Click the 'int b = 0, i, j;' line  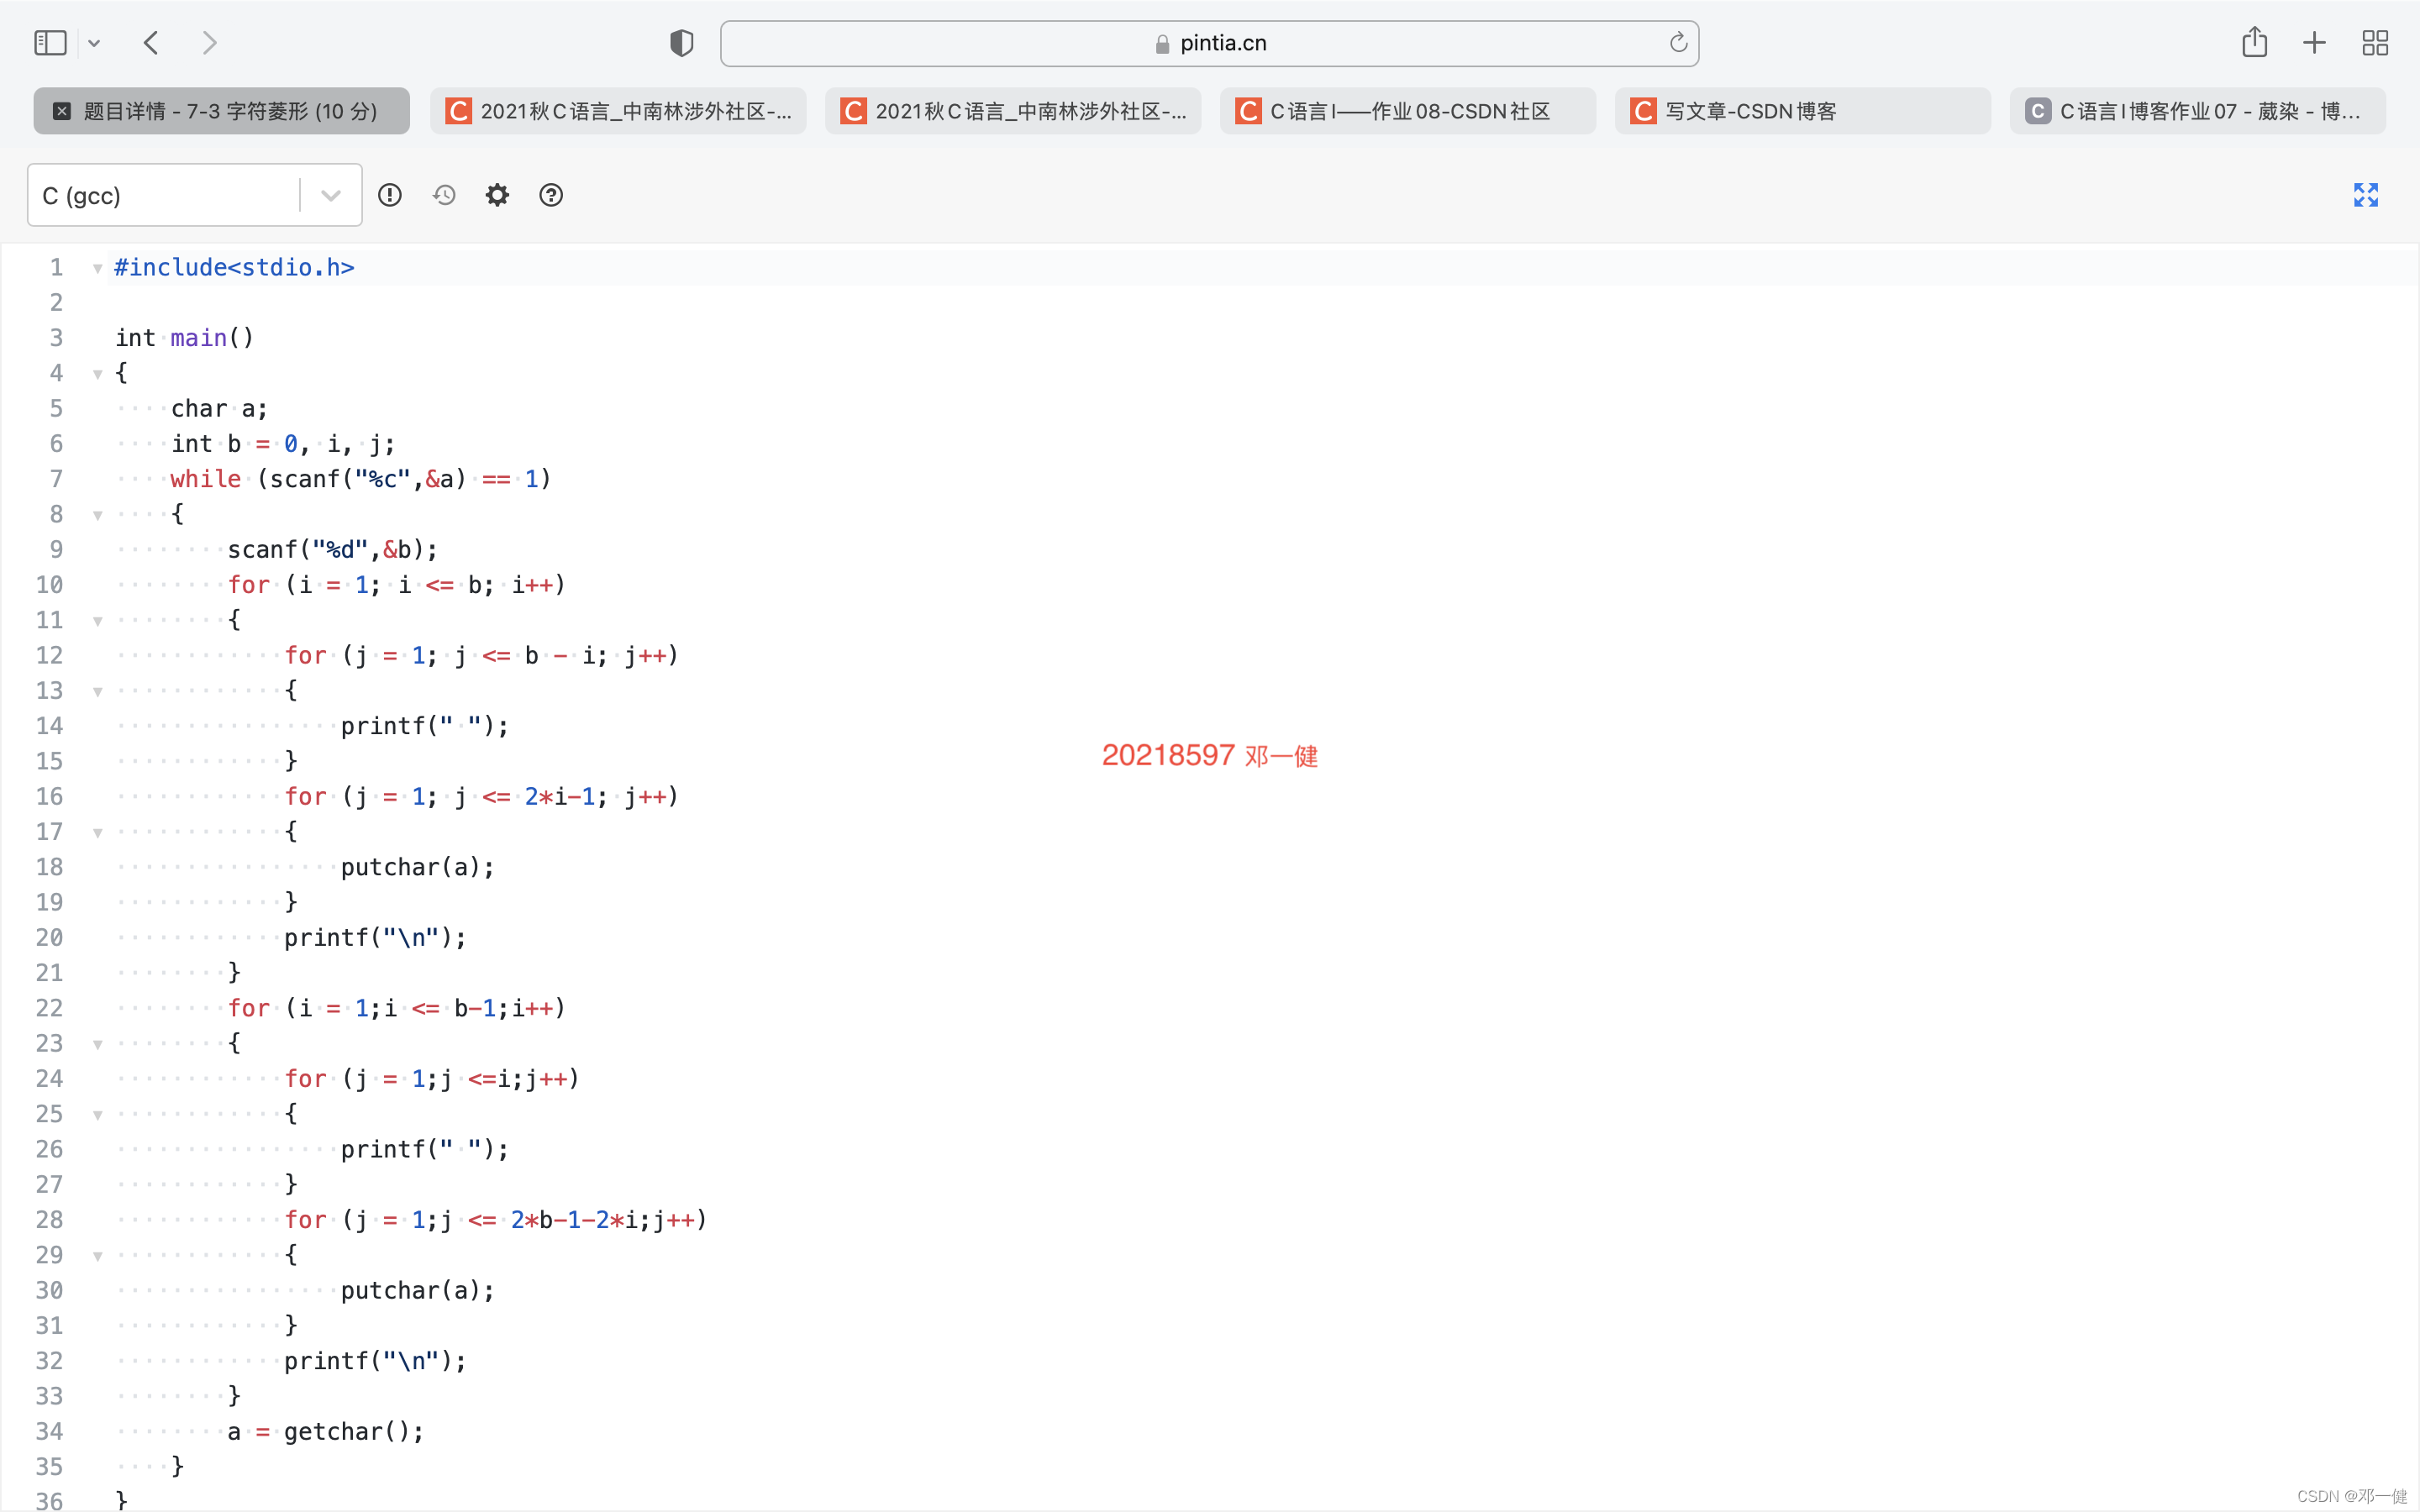point(283,444)
